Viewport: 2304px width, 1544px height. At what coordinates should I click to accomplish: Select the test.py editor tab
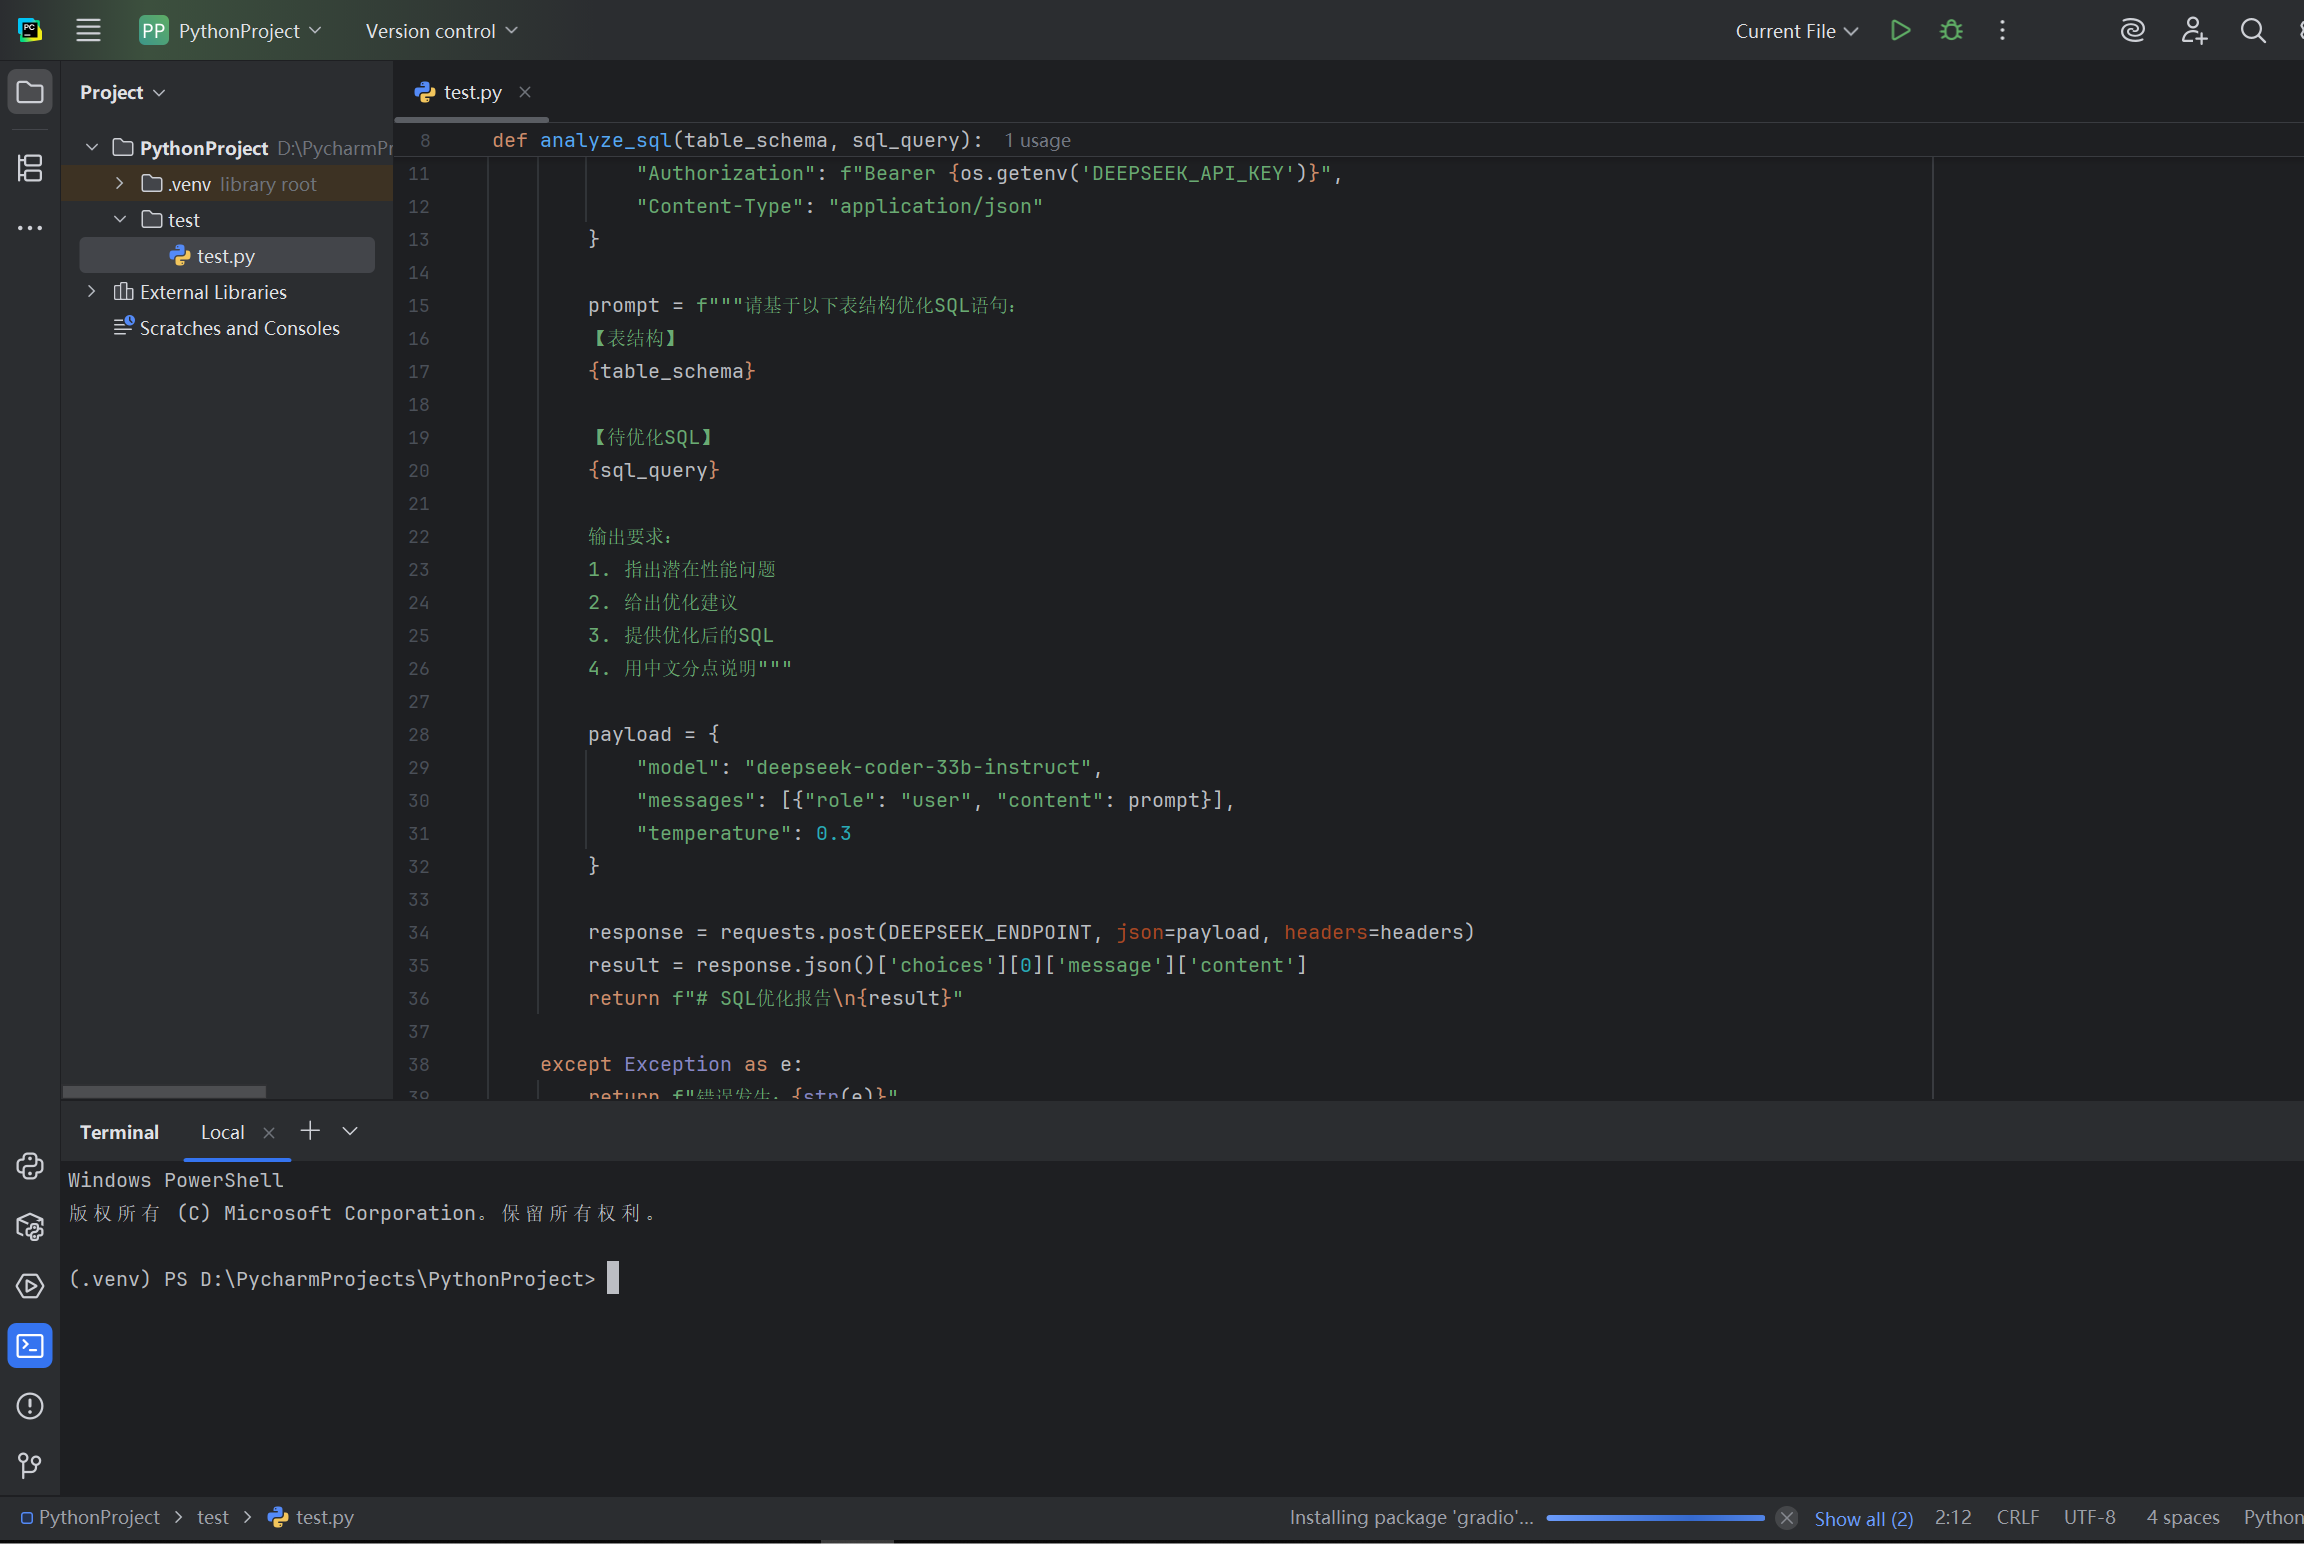[471, 92]
